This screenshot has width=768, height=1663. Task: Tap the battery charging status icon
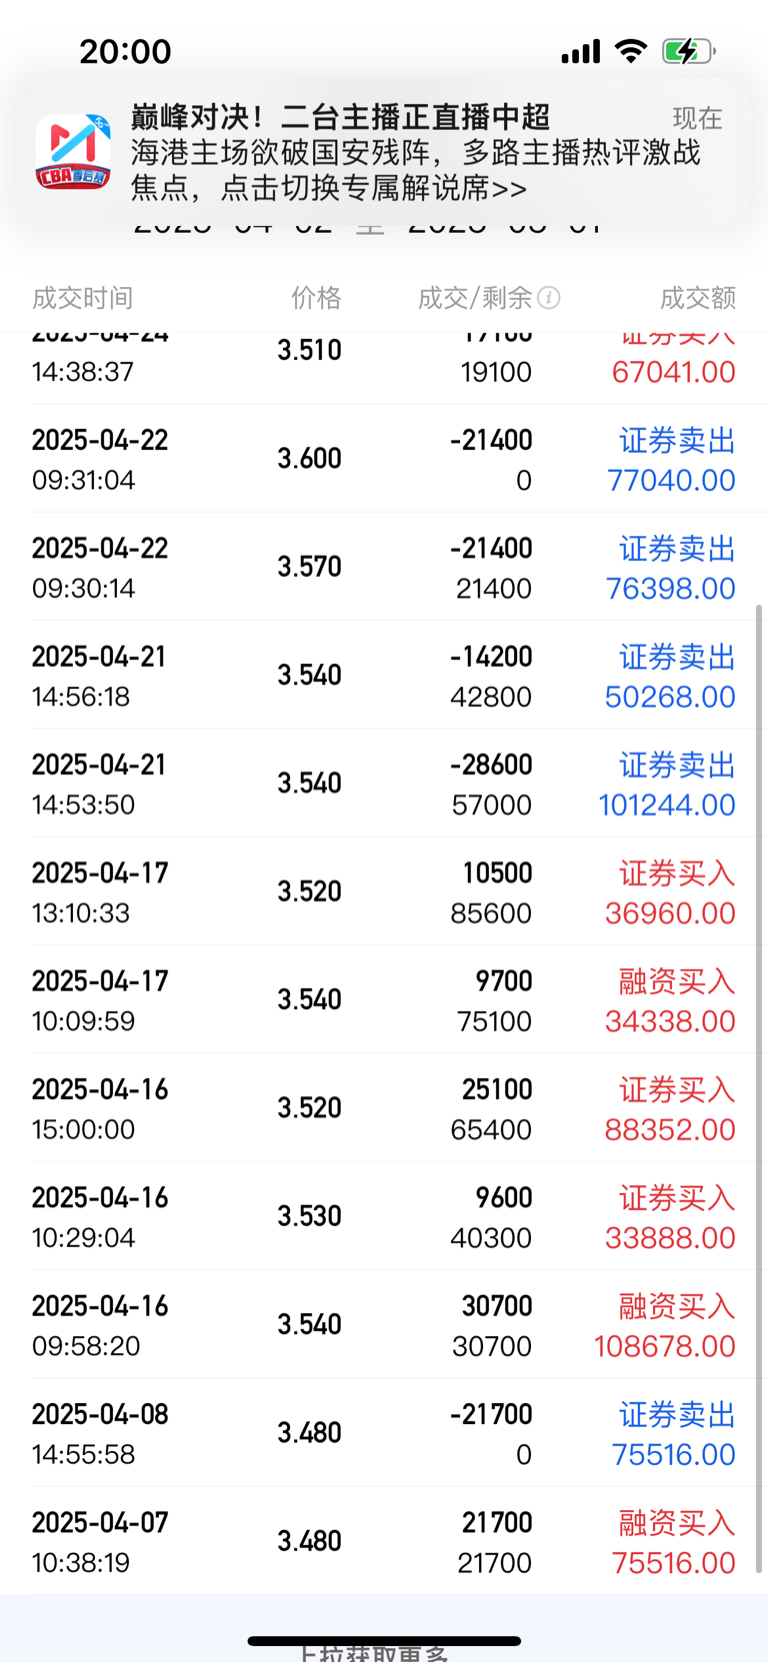[688, 51]
